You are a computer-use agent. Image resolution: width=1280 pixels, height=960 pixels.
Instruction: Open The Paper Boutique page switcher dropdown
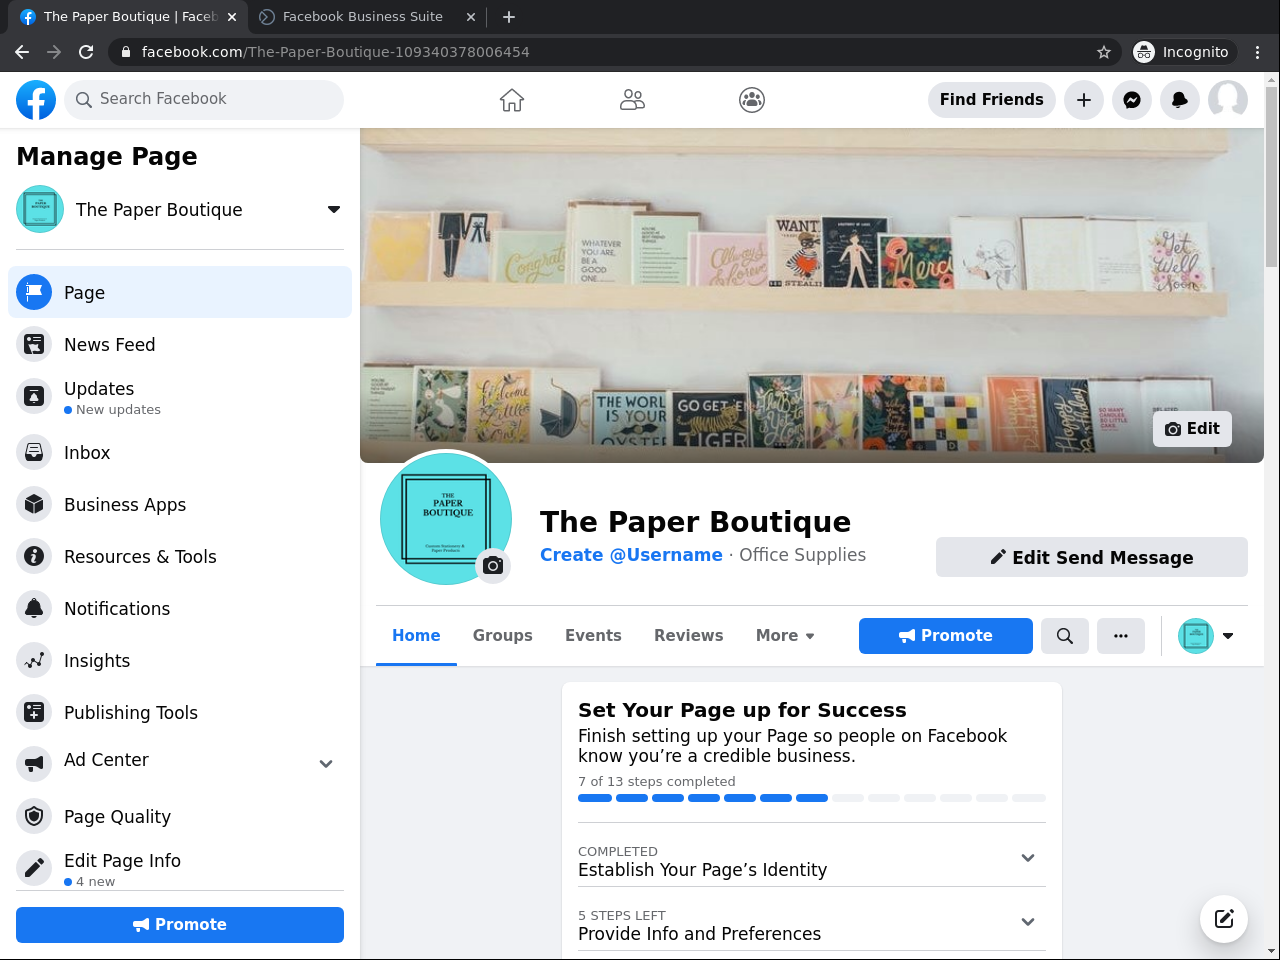(x=334, y=210)
